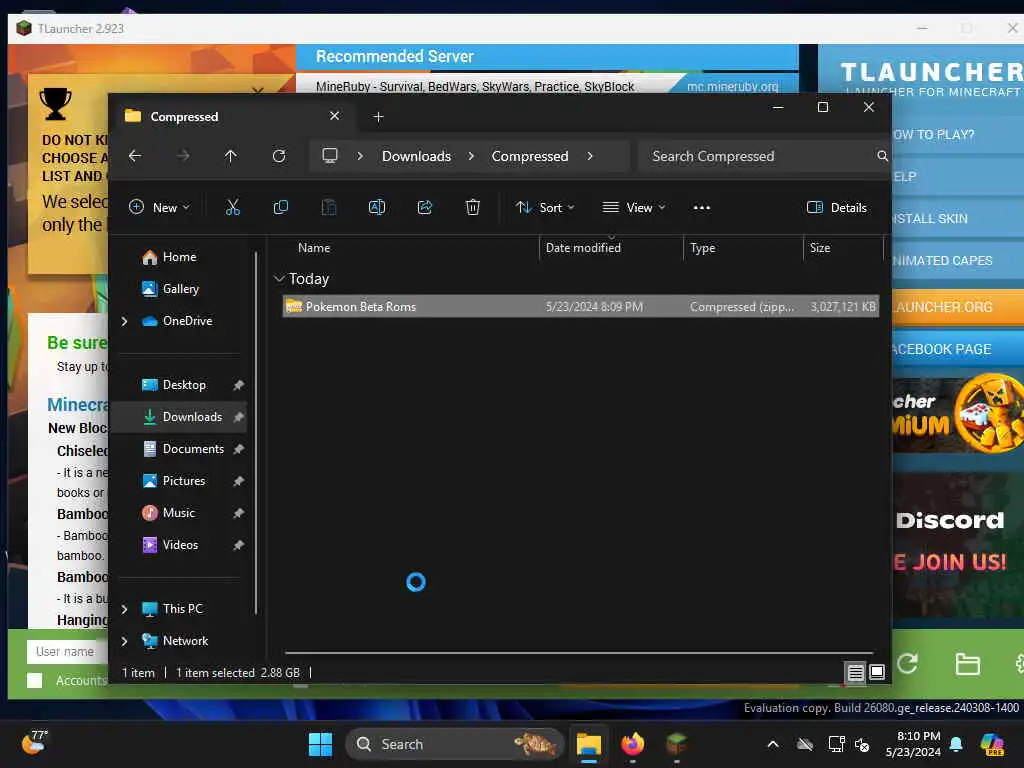
Task: Open TLauncher folder icon in bottom bar
Action: 967,664
